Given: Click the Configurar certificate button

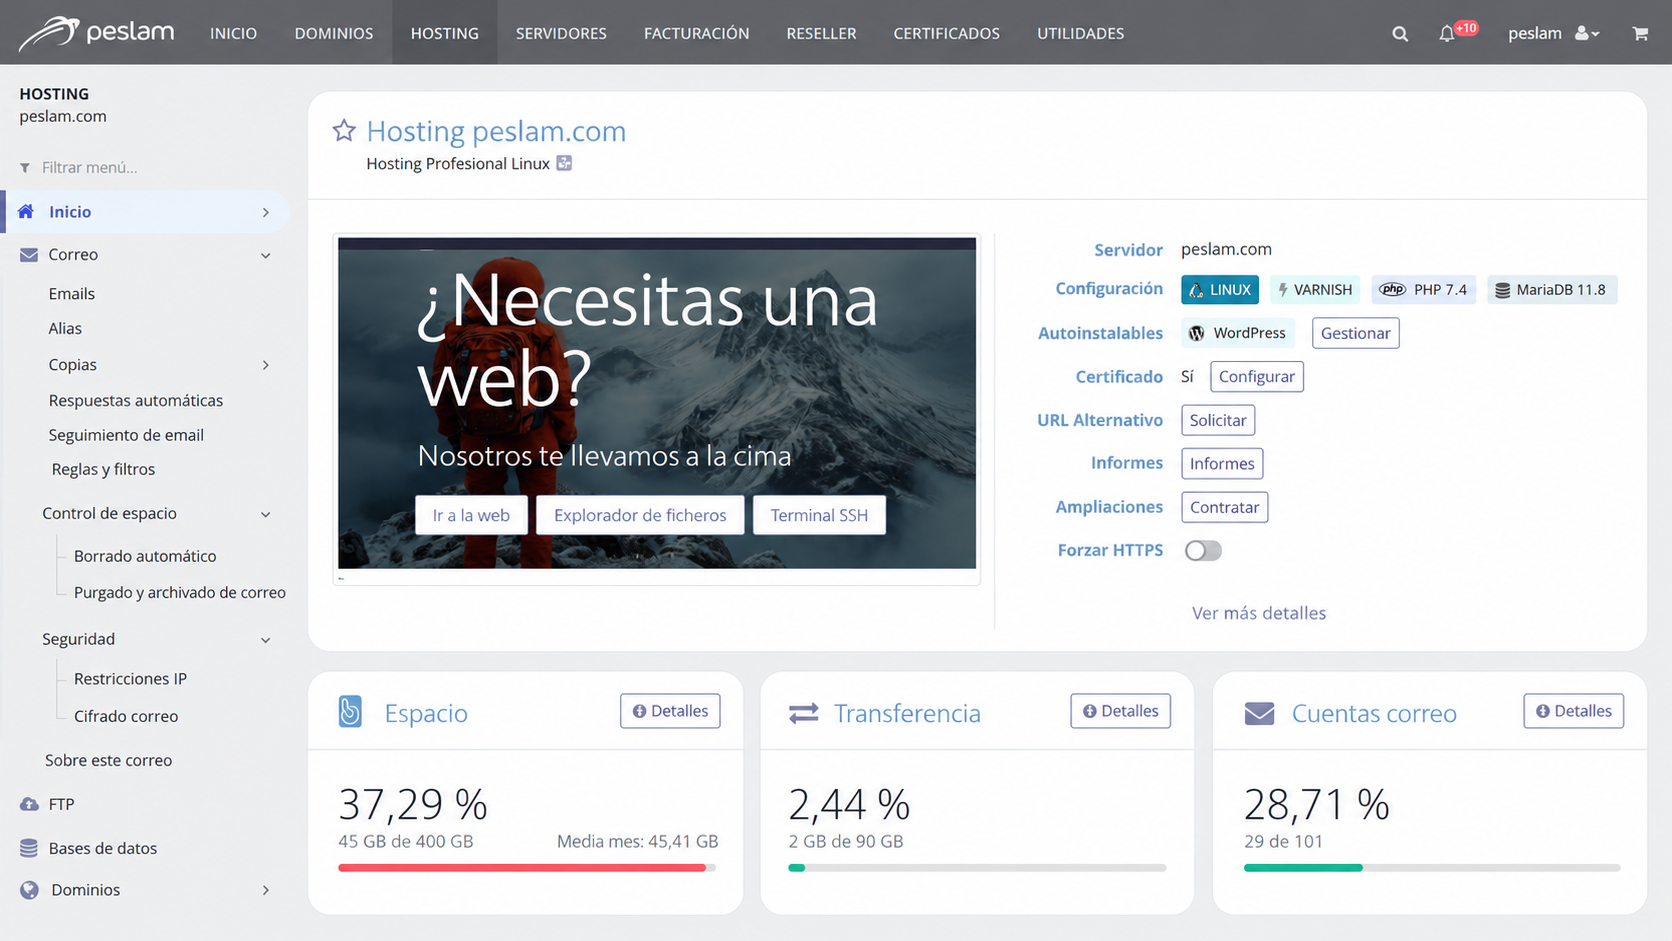Looking at the screenshot, I should tap(1257, 377).
